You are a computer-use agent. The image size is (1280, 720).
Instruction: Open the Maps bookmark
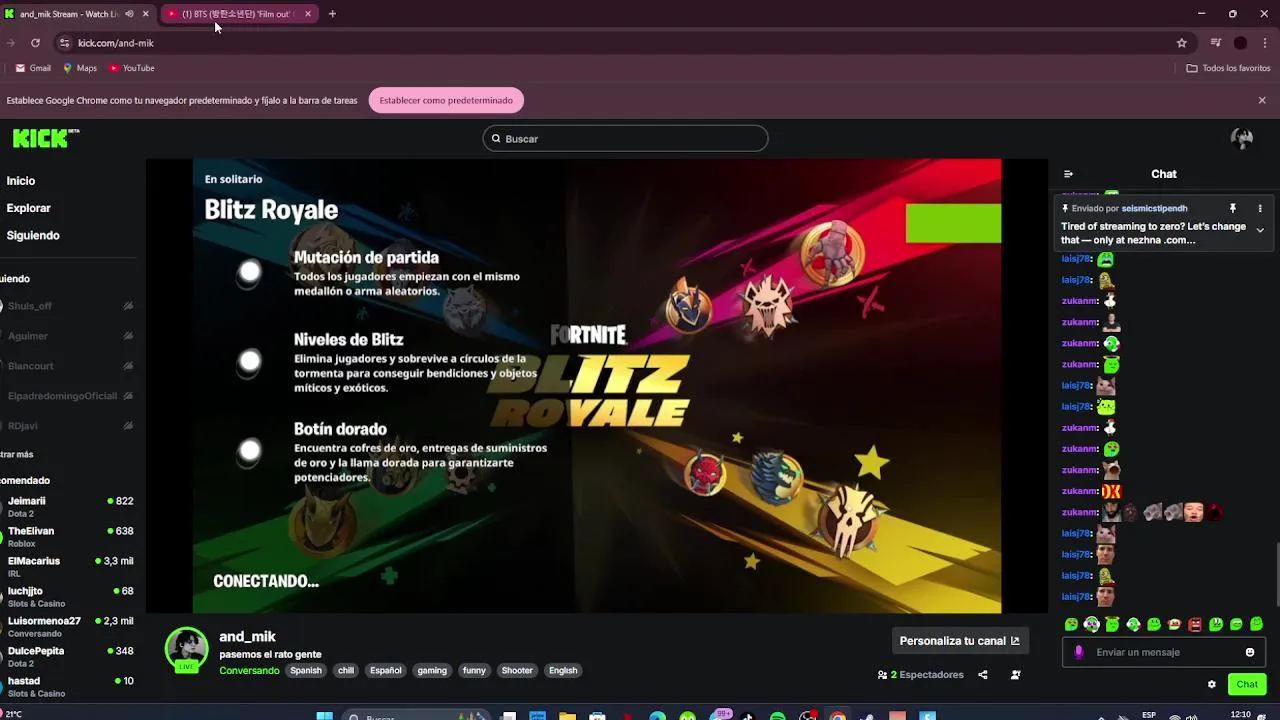coord(80,68)
